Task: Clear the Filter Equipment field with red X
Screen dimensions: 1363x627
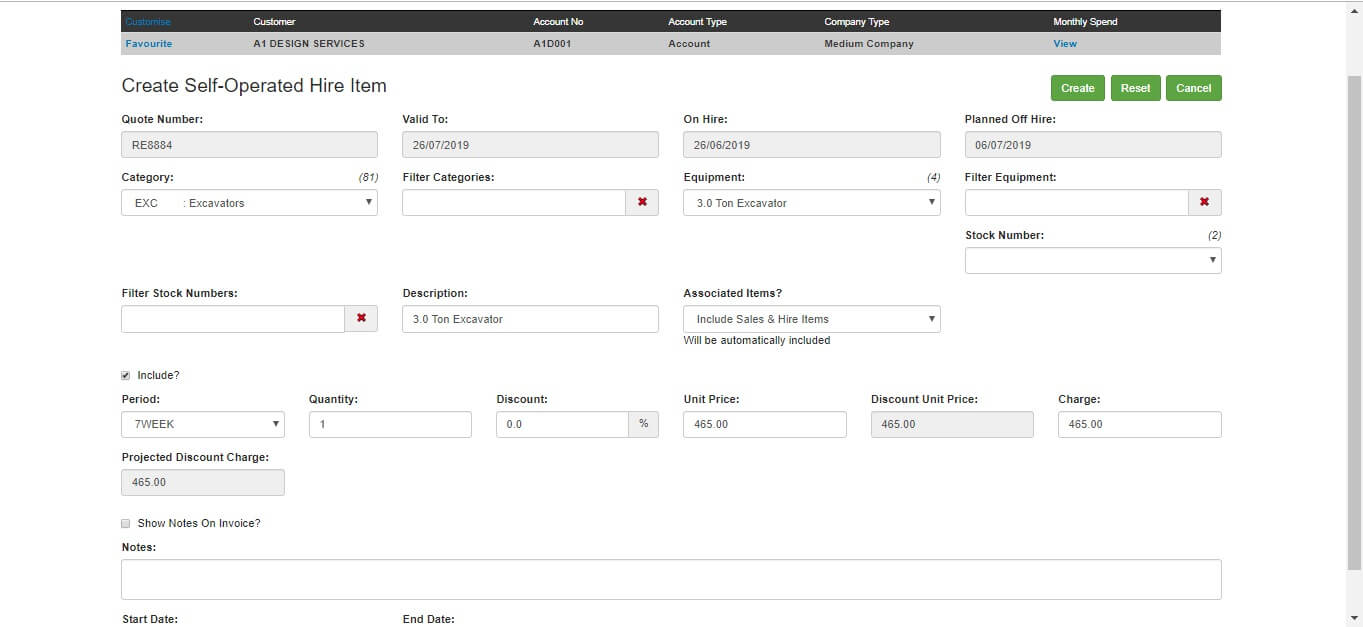Action: pos(1204,203)
